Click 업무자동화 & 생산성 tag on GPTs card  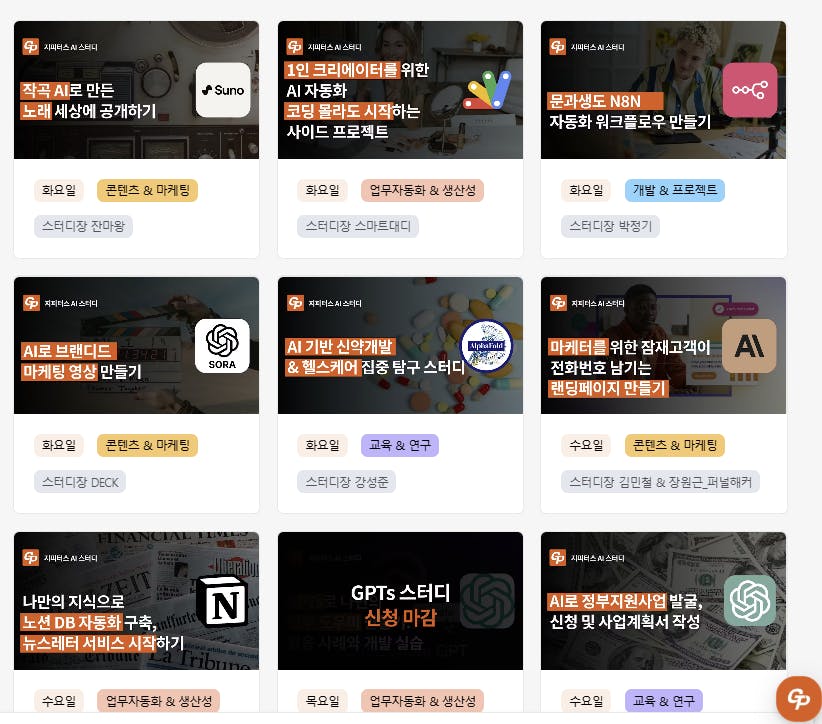(x=423, y=701)
